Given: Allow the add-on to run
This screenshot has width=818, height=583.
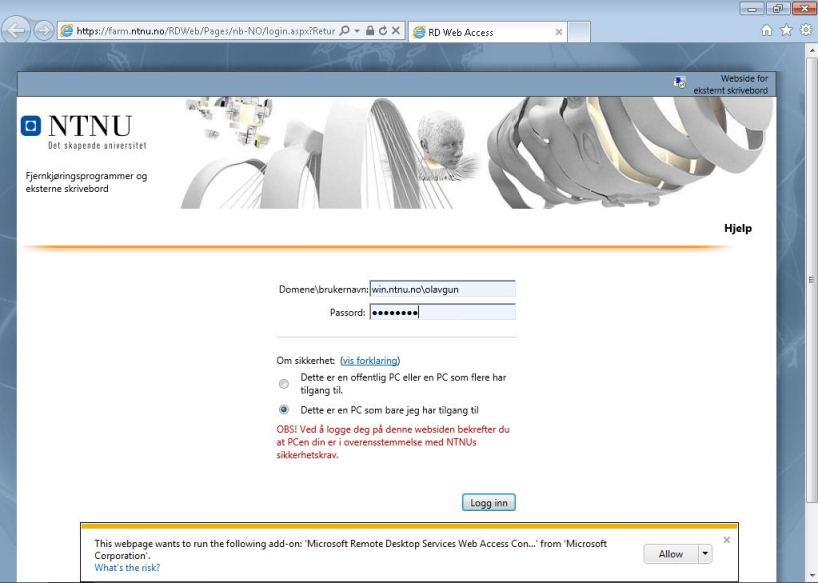Looking at the screenshot, I should (x=670, y=554).
